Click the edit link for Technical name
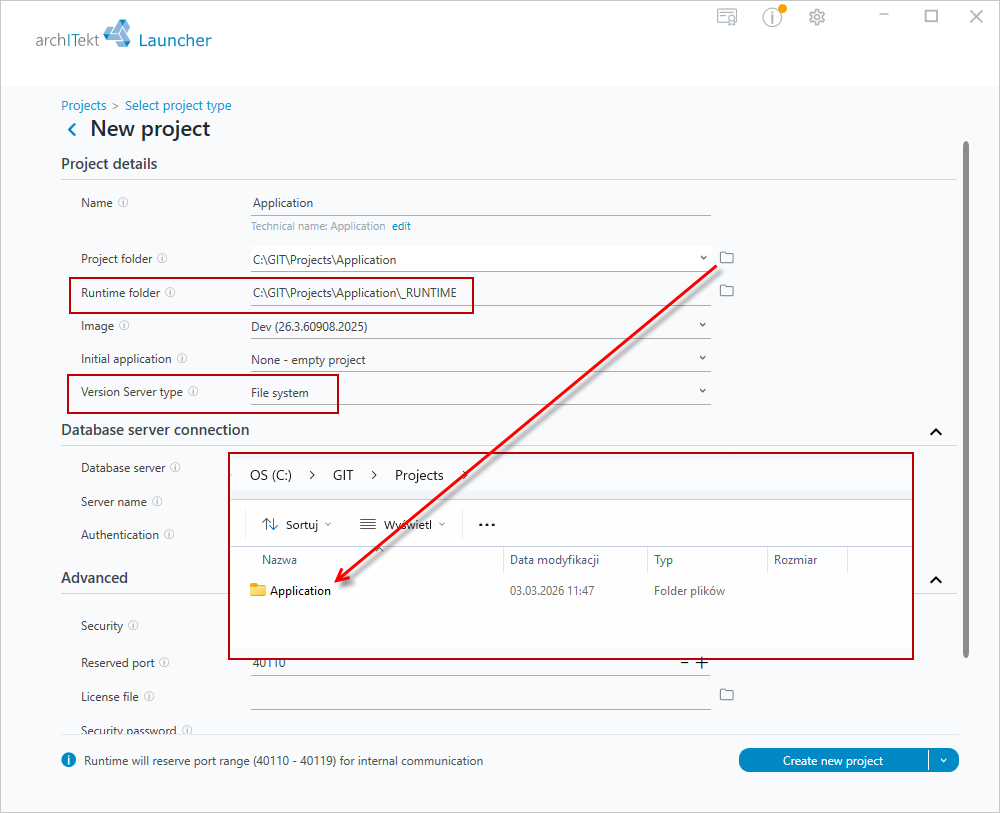Viewport: 1000px width, 813px height. click(401, 226)
